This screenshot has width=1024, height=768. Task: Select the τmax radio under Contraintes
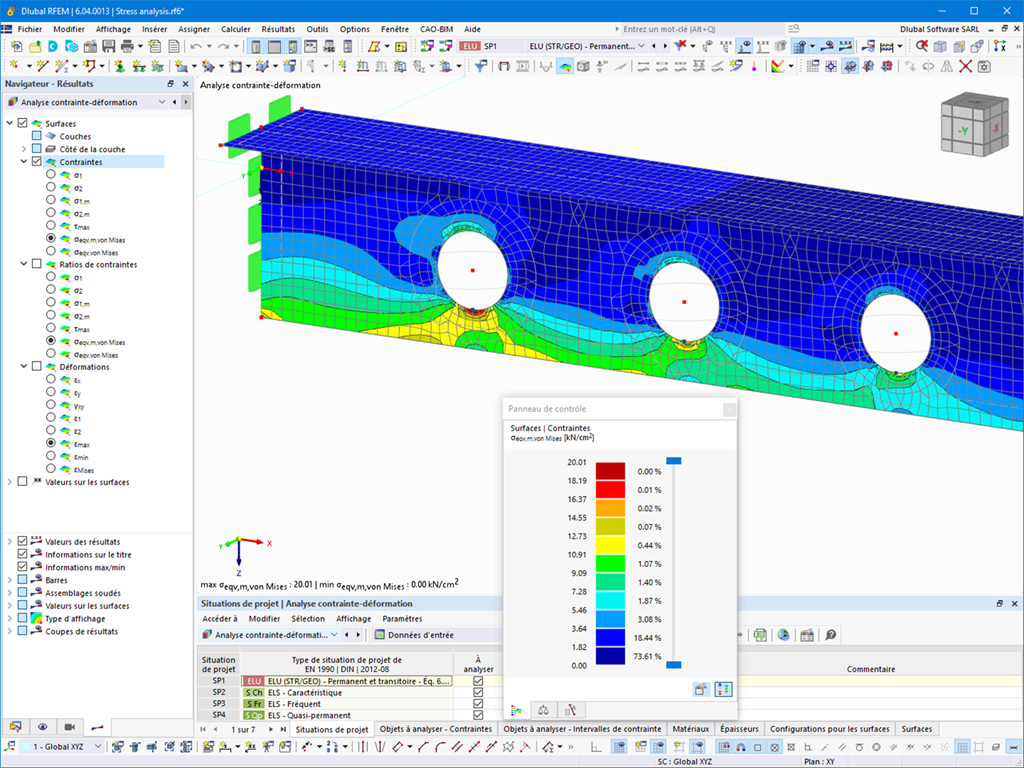tap(50, 225)
